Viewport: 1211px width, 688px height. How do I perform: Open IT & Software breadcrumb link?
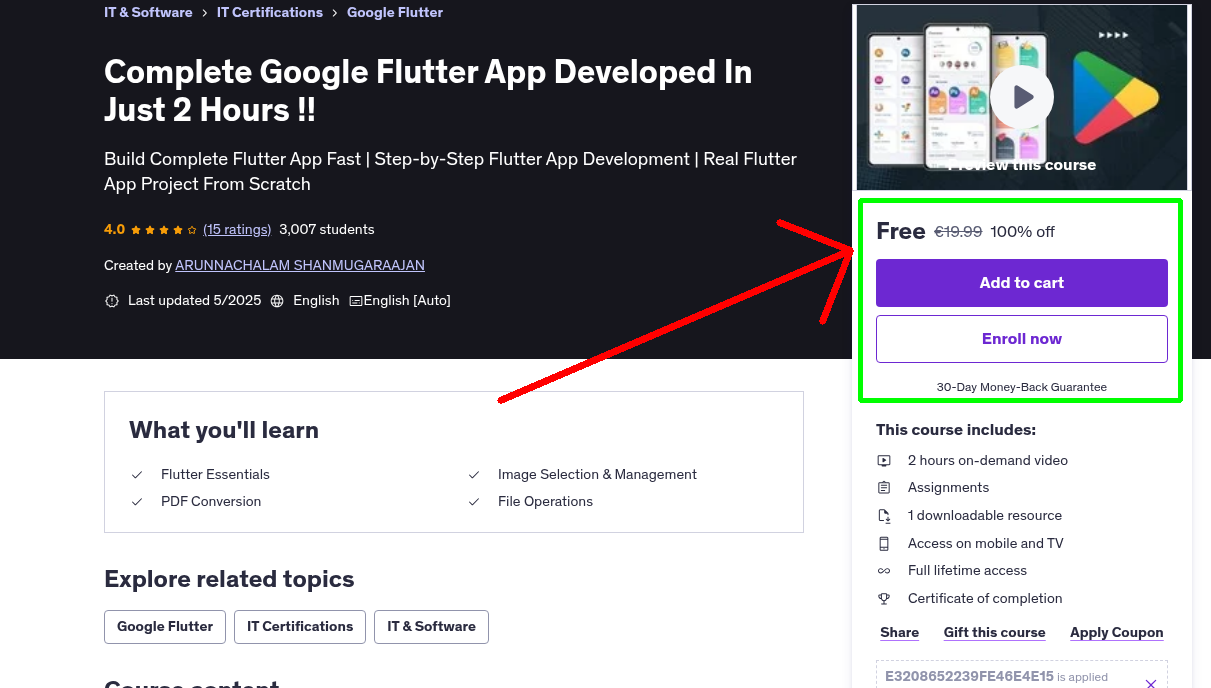coord(148,12)
